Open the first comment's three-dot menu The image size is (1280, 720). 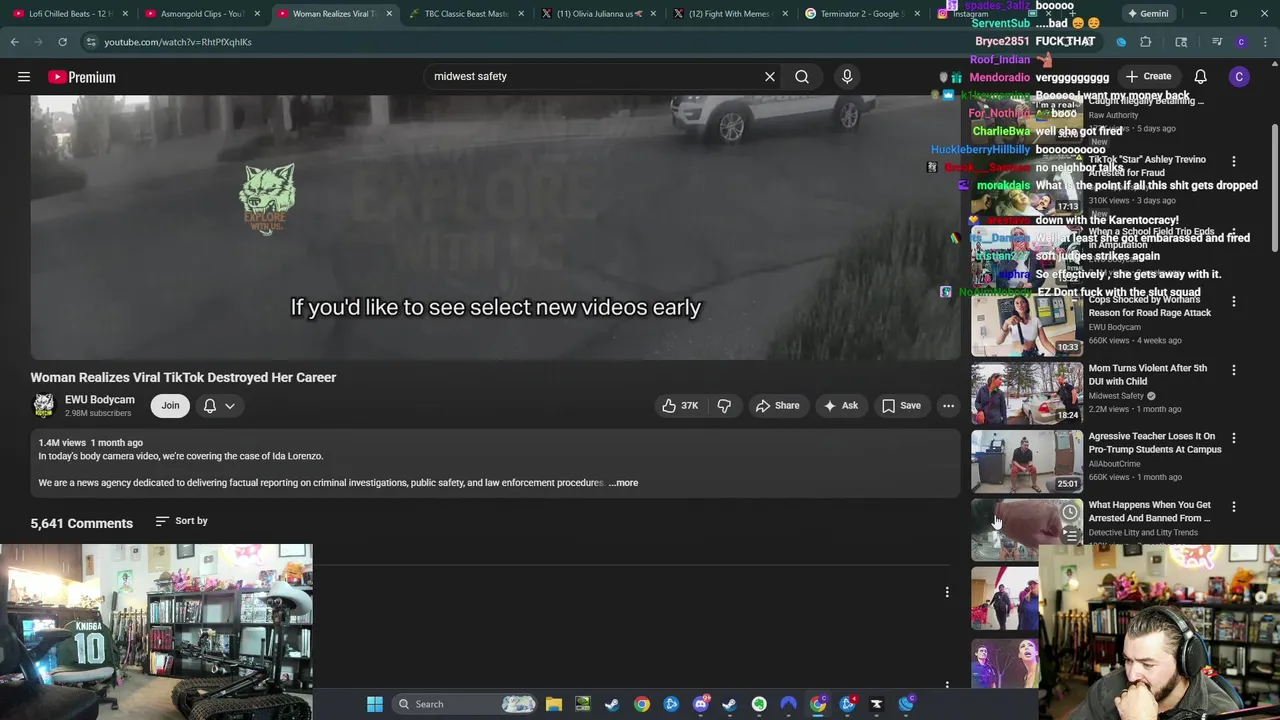coord(947,592)
